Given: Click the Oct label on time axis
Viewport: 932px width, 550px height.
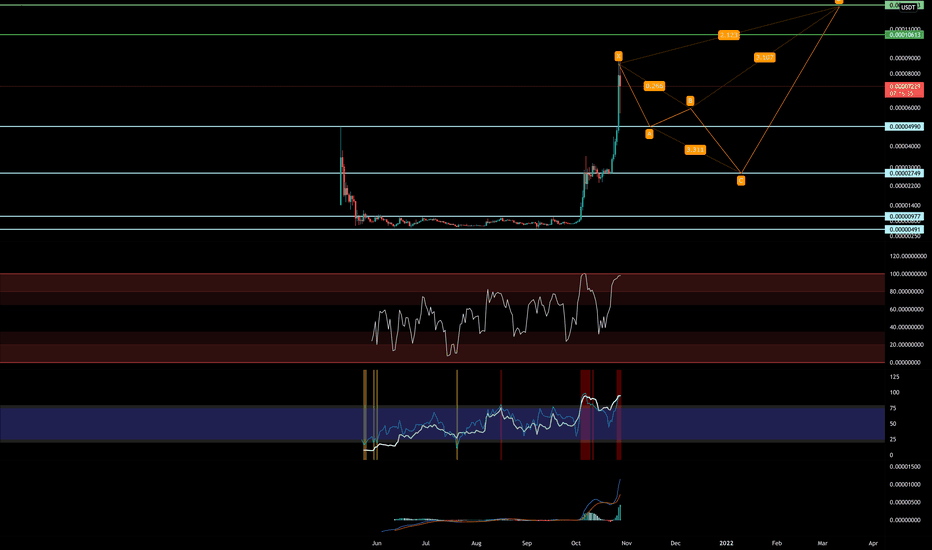Looking at the screenshot, I should click(575, 543).
